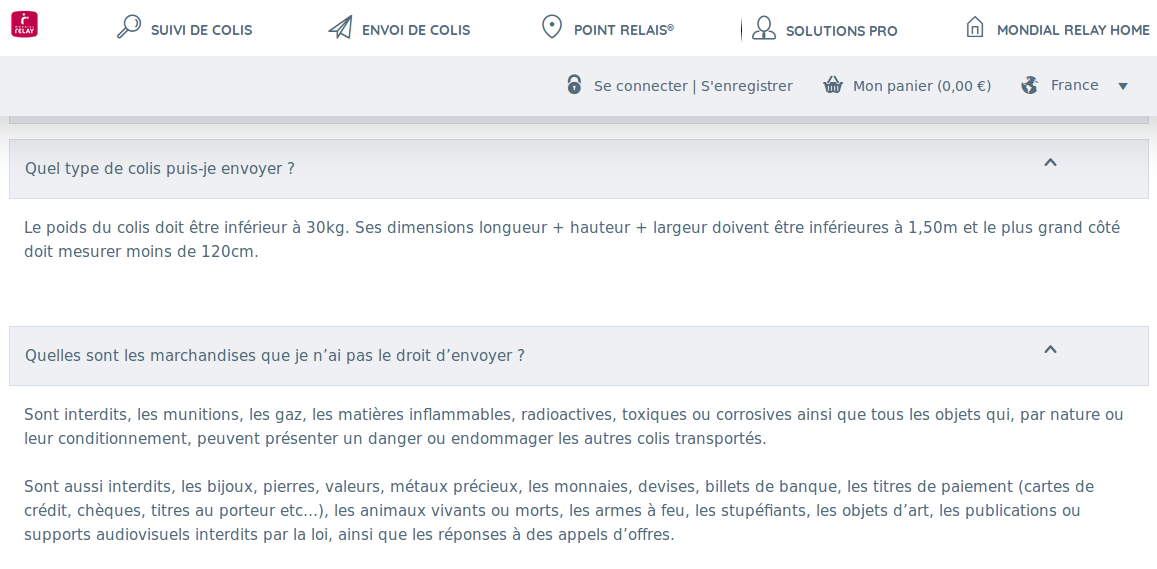The width and height of the screenshot is (1157, 569).
Task: Open the Point Relais menu
Action: click(x=624, y=30)
